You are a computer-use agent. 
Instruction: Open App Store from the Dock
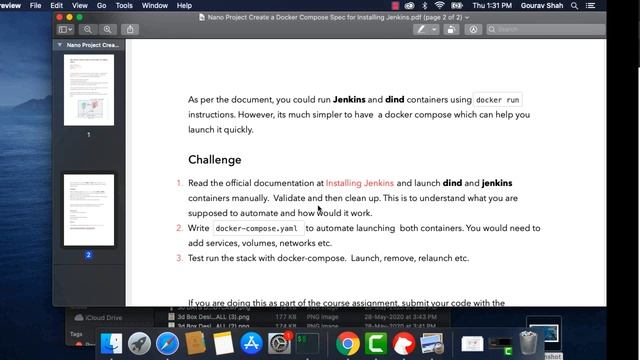click(x=251, y=343)
